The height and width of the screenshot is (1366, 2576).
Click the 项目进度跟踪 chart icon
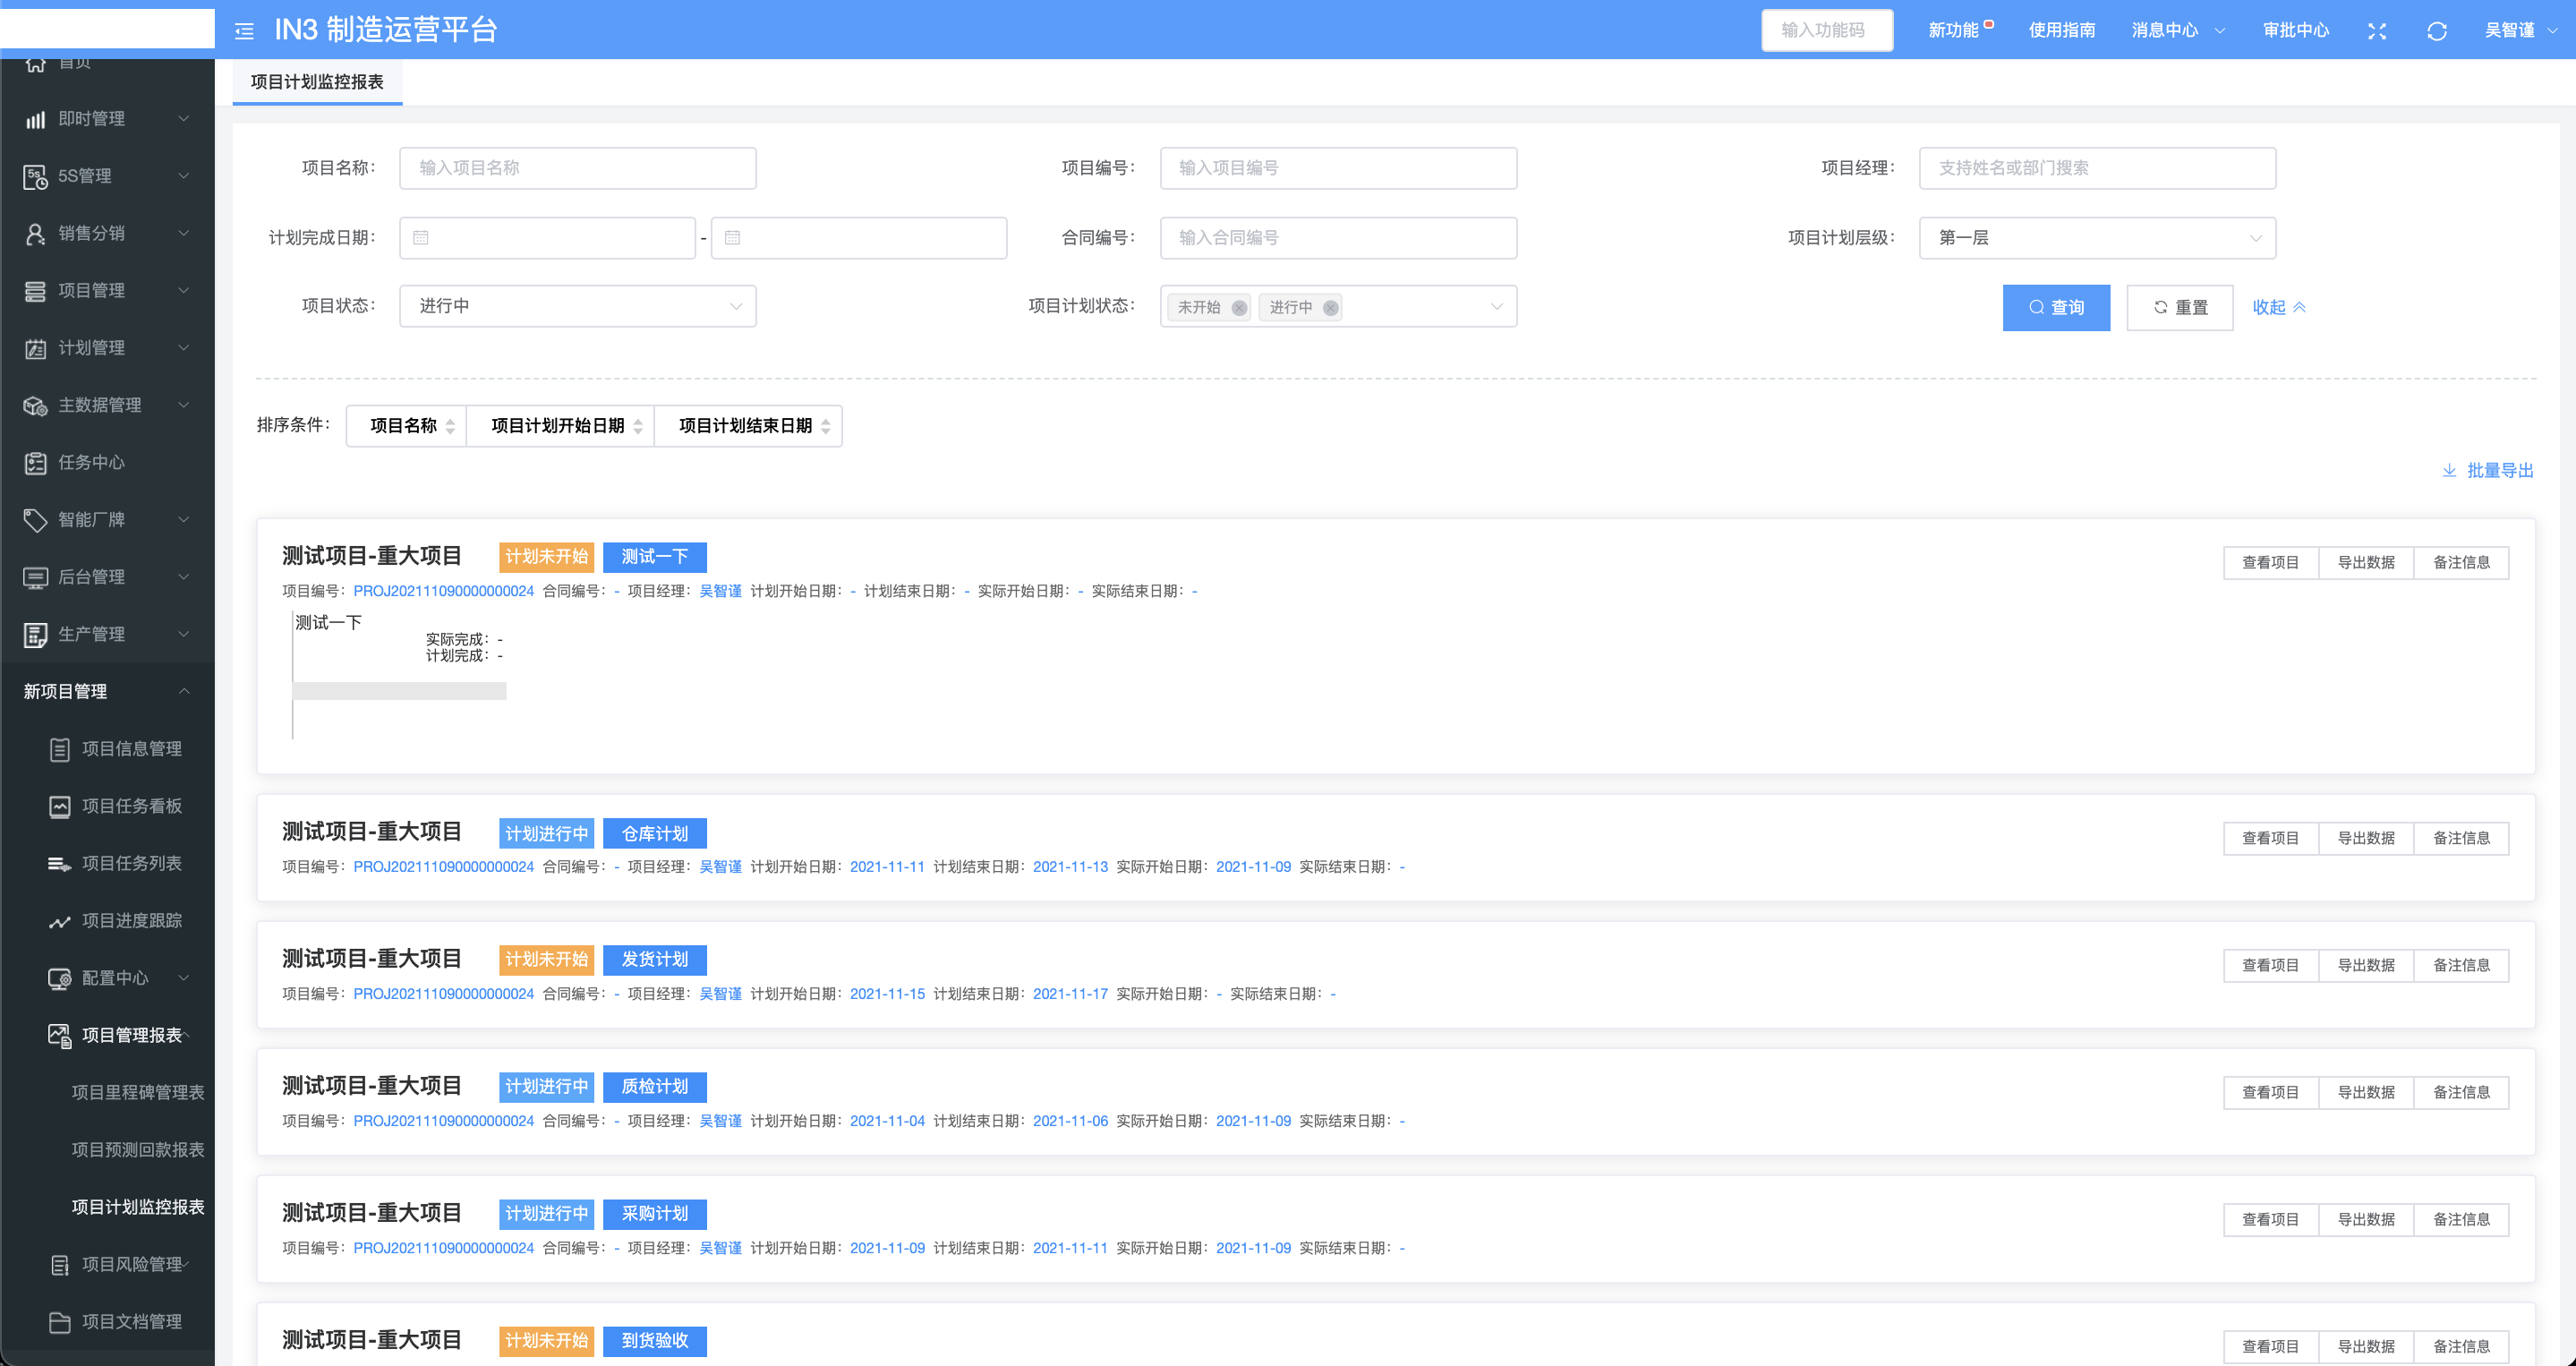[x=60, y=921]
